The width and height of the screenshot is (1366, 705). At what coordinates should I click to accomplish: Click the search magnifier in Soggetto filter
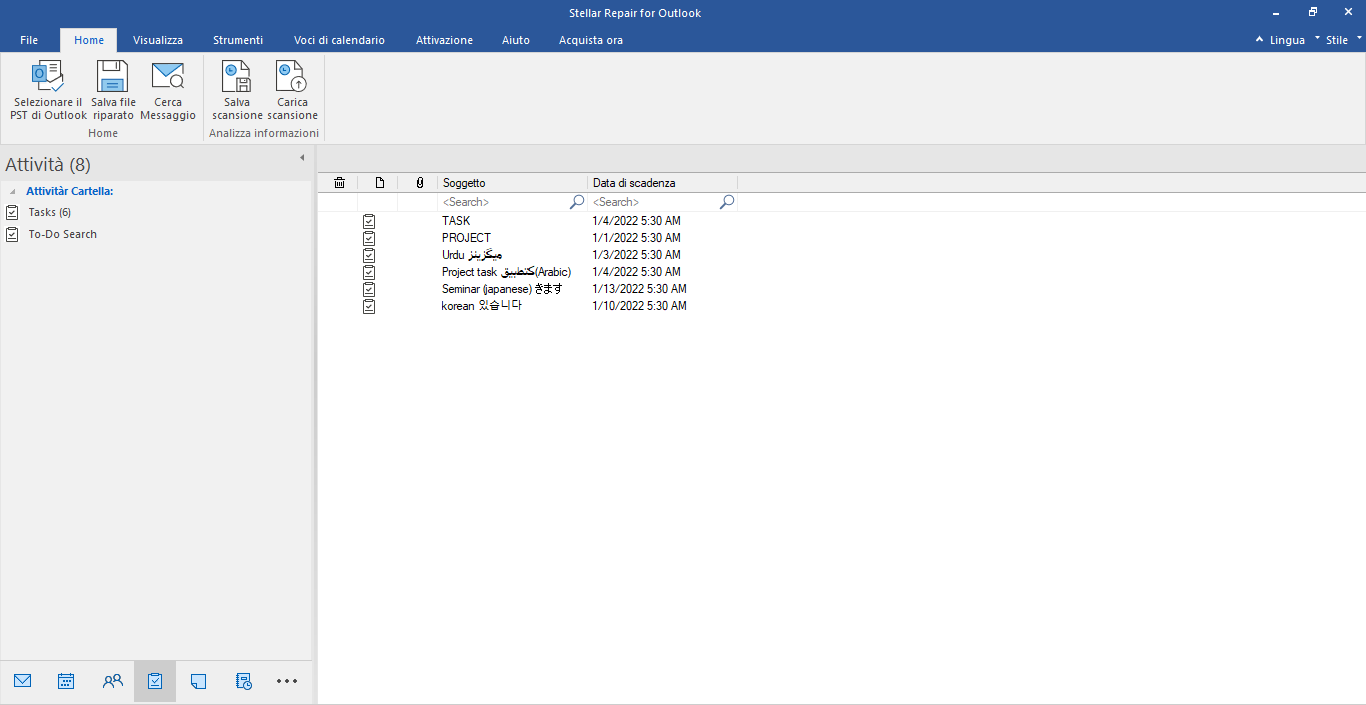click(x=577, y=202)
